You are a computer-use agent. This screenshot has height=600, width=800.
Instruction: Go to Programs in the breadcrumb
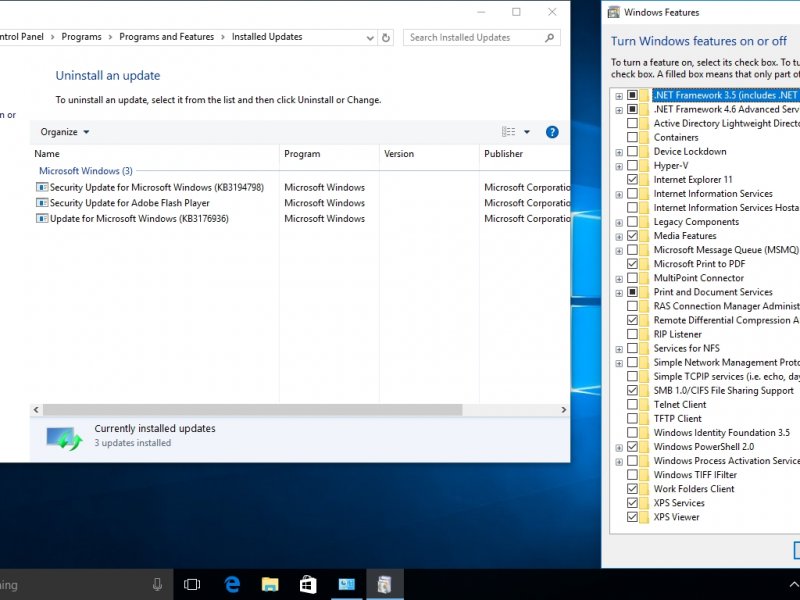pos(82,37)
